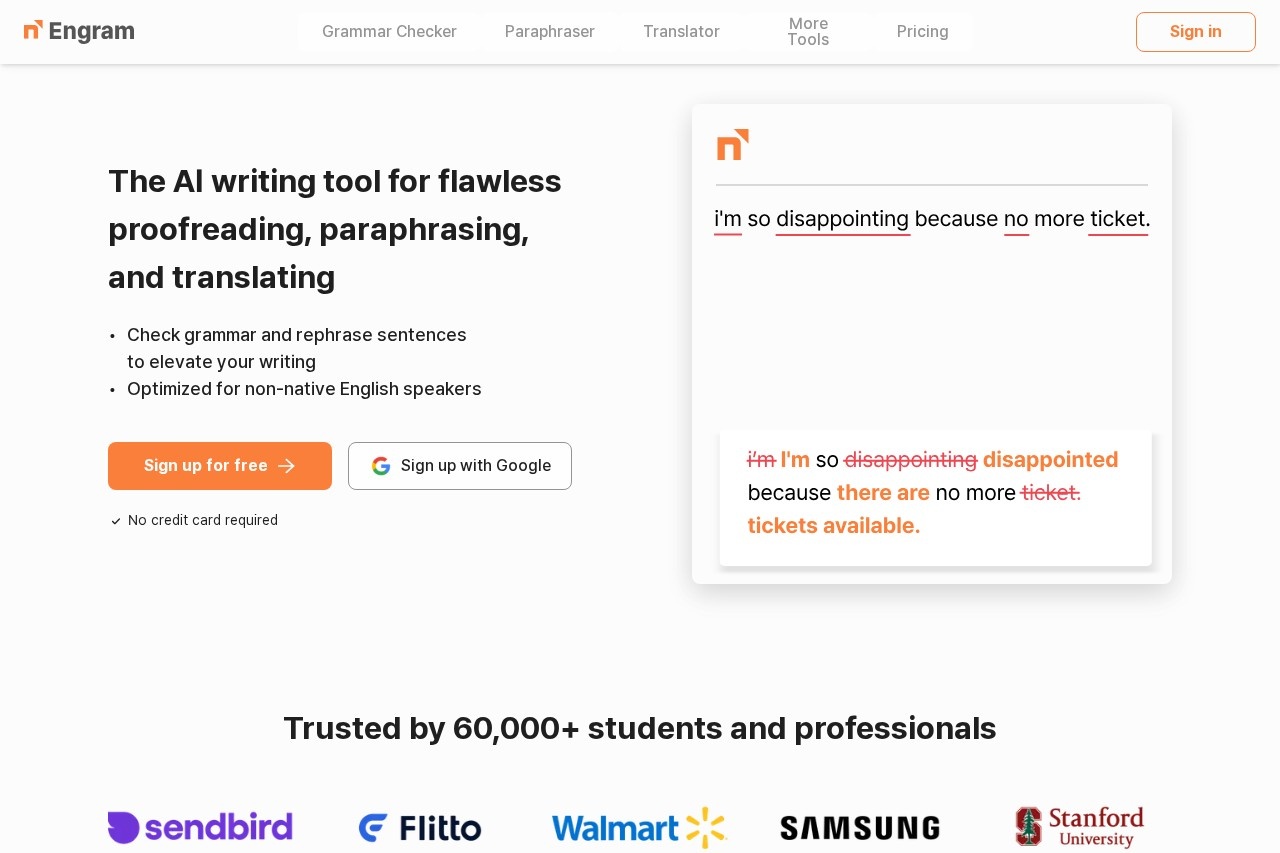Viewport: 1280px width, 853px height.
Task: Open the Paraphraser page
Action: tap(550, 32)
